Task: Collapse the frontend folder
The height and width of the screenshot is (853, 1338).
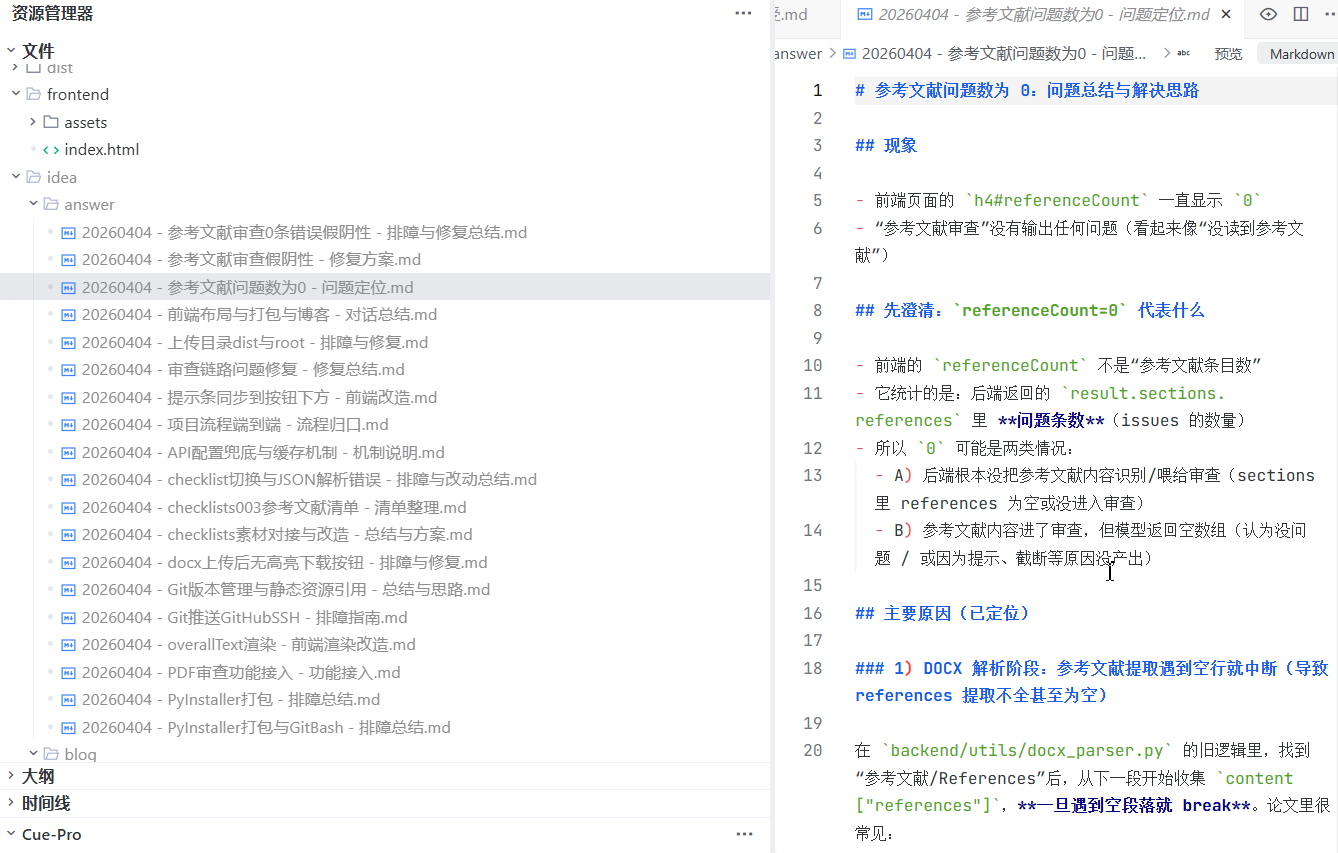Action: [x=16, y=94]
